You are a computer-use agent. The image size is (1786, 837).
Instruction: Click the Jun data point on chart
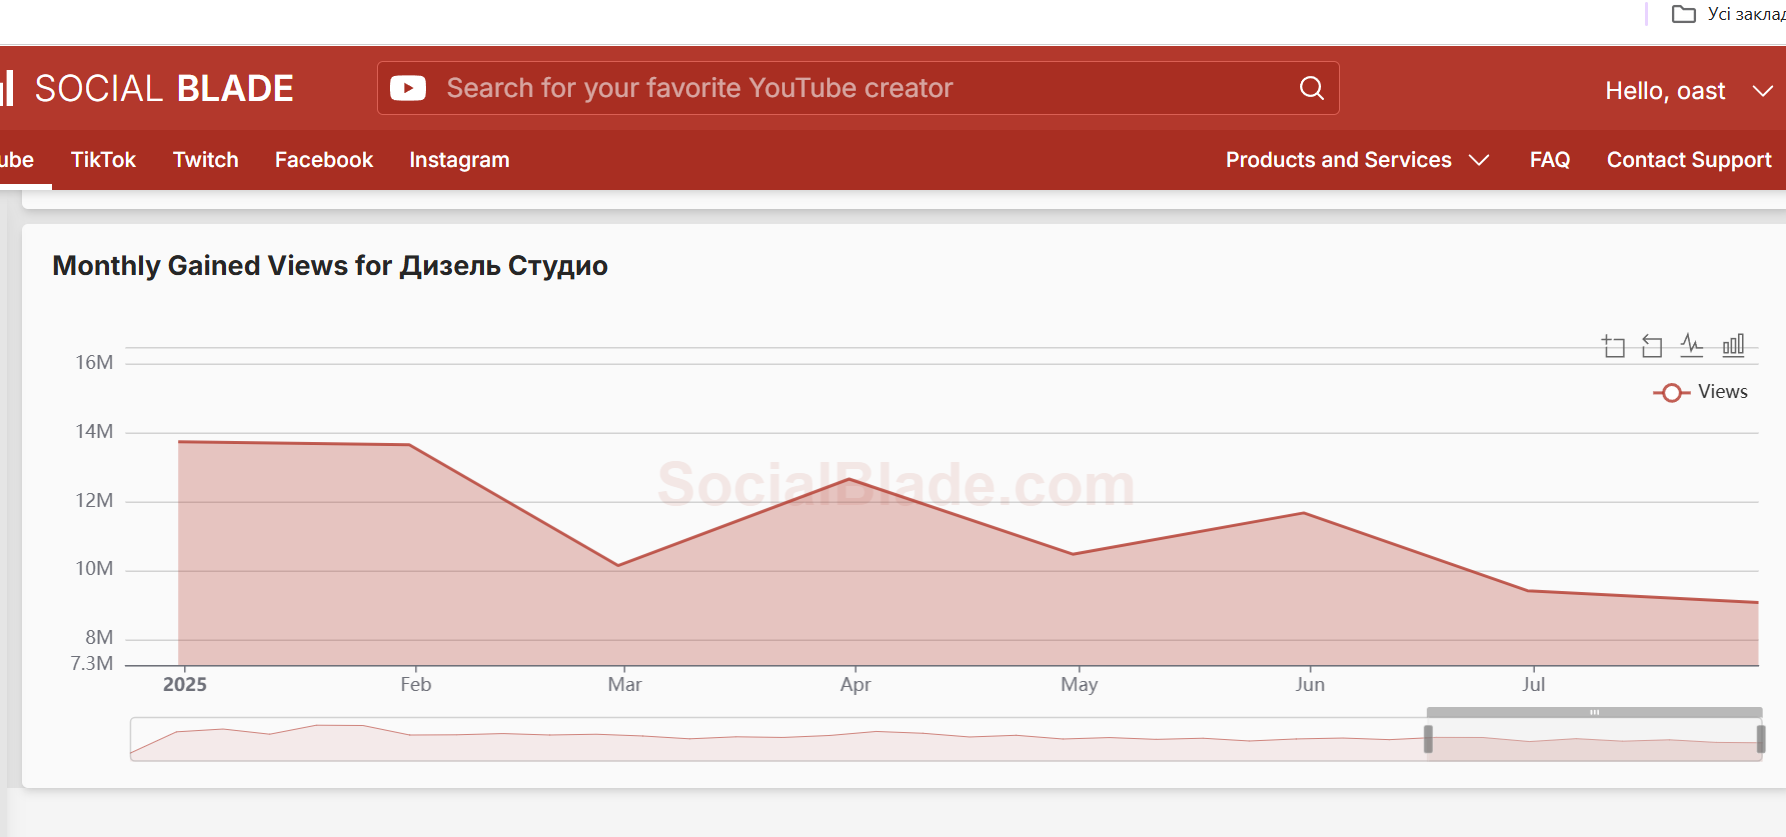point(1304,513)
